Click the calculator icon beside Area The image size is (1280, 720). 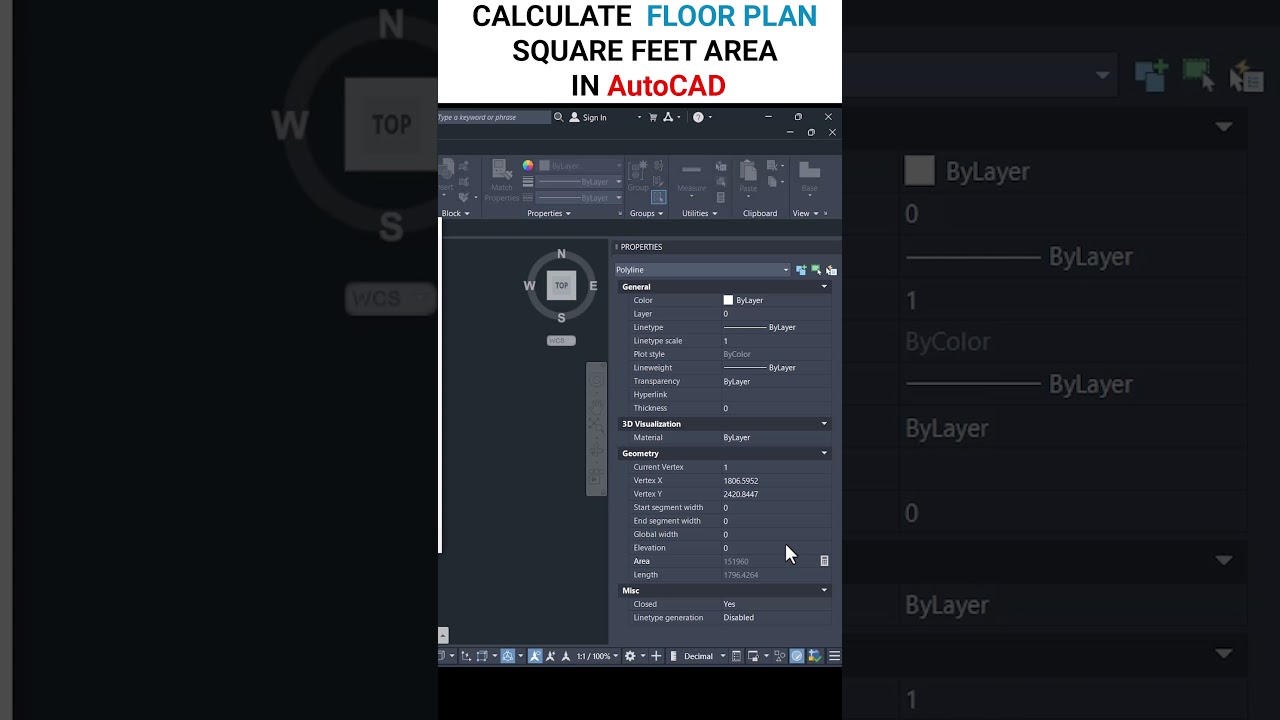point(824,561)
